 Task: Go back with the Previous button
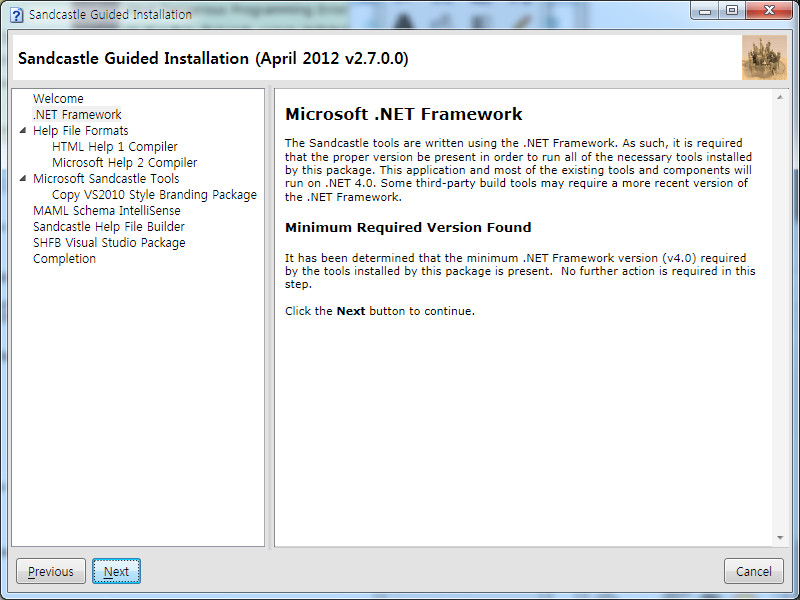[51, 572]
